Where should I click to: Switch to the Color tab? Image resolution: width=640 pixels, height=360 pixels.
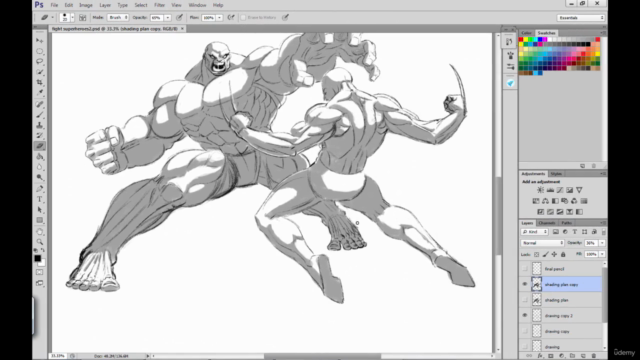[527, 33]
